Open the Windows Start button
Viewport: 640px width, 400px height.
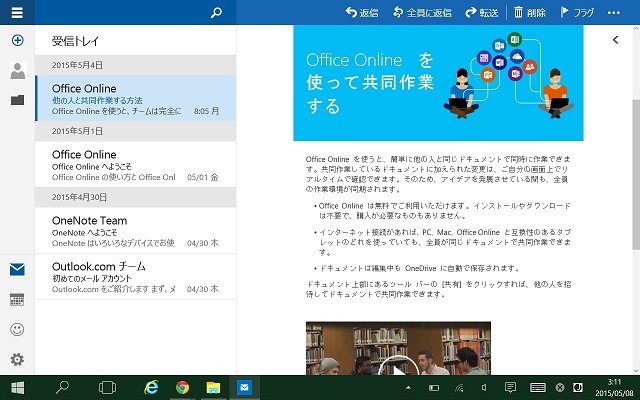[x=17, y=387]
